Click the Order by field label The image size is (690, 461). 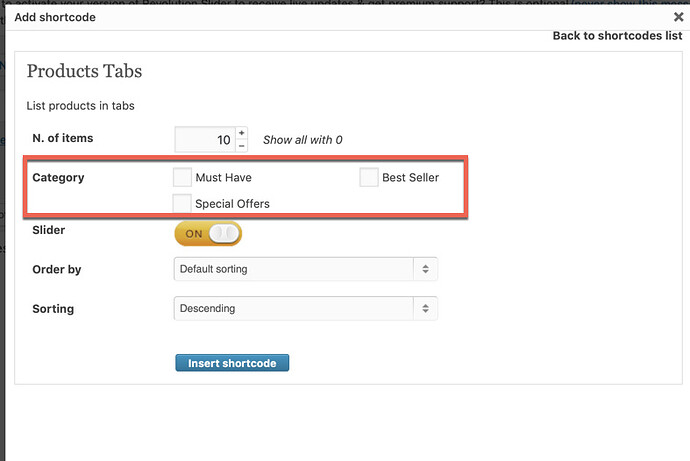57,269
